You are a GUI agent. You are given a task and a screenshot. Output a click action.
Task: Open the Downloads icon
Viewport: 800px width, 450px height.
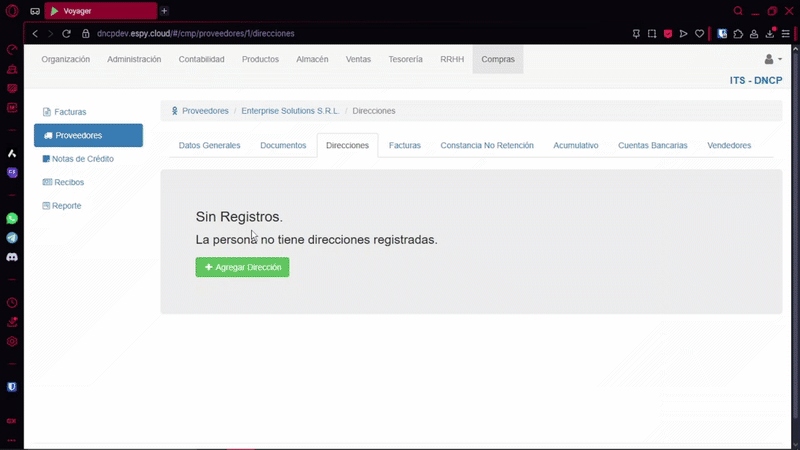(770, 34)
